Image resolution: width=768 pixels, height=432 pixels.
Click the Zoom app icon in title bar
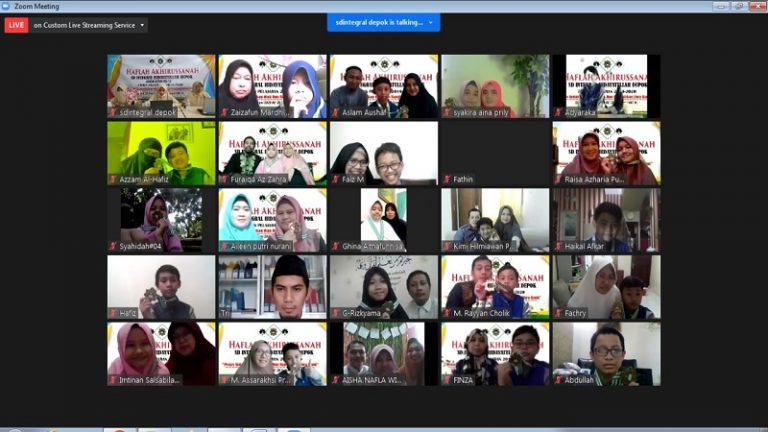tap(6, 6)
